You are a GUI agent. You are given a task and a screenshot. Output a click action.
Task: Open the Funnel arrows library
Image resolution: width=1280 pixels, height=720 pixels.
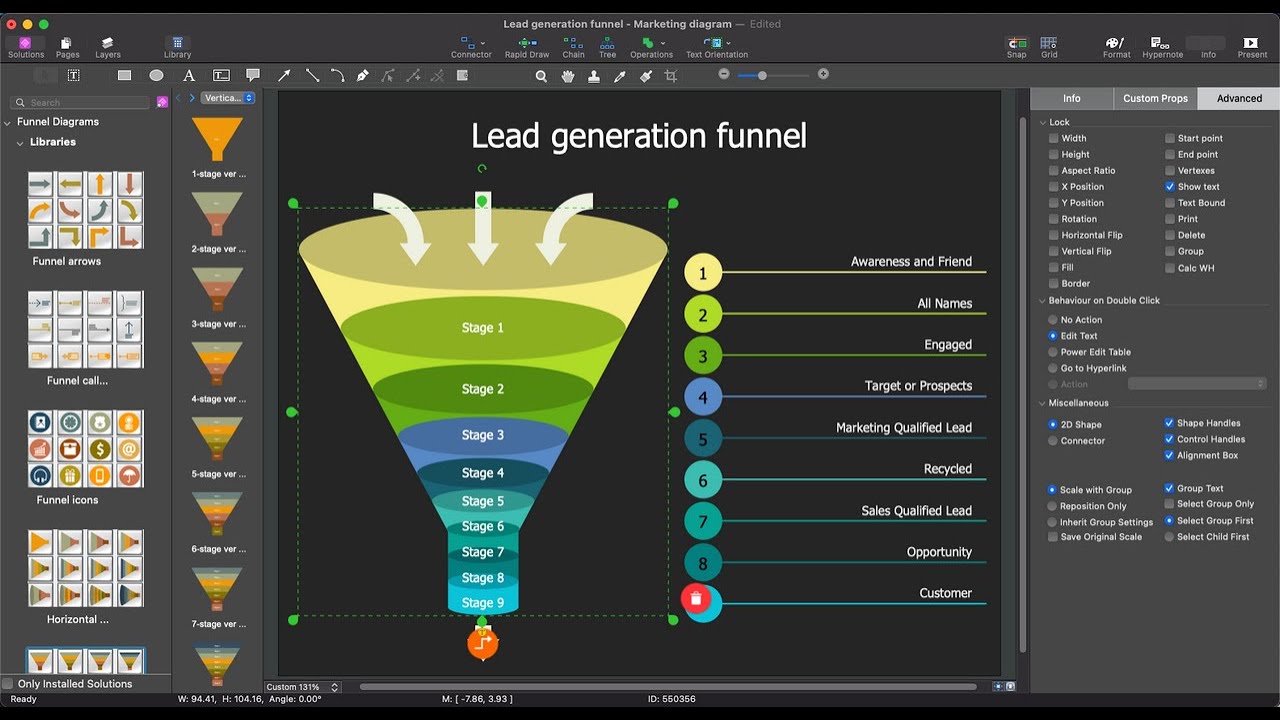click(x=85, y=210)
